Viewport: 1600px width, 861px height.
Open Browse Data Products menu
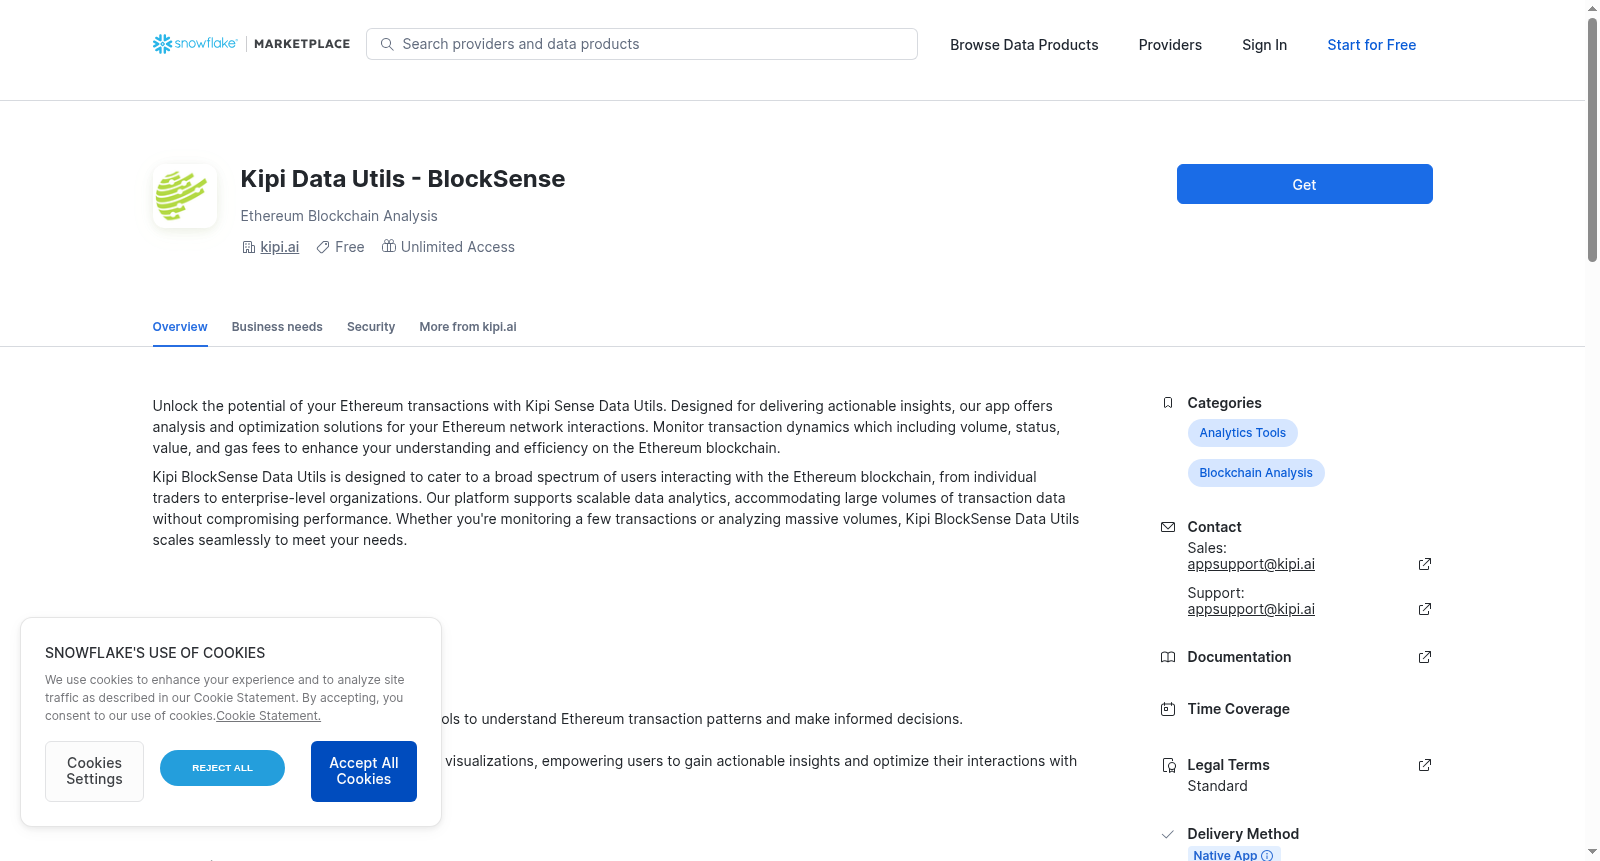point(1024,45)
